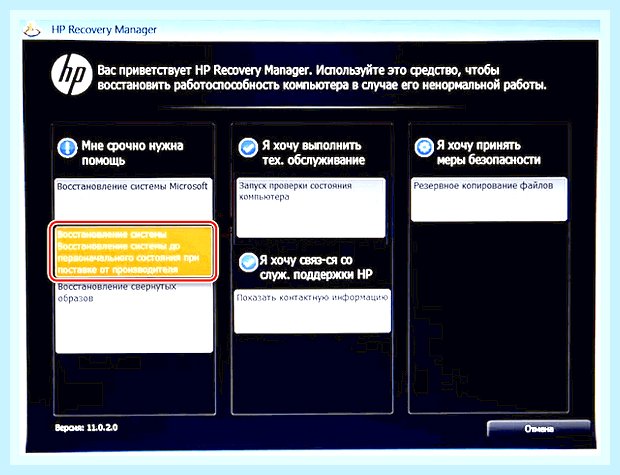Choose 'Резервное копирование файлов'

[x=489, y=199]
